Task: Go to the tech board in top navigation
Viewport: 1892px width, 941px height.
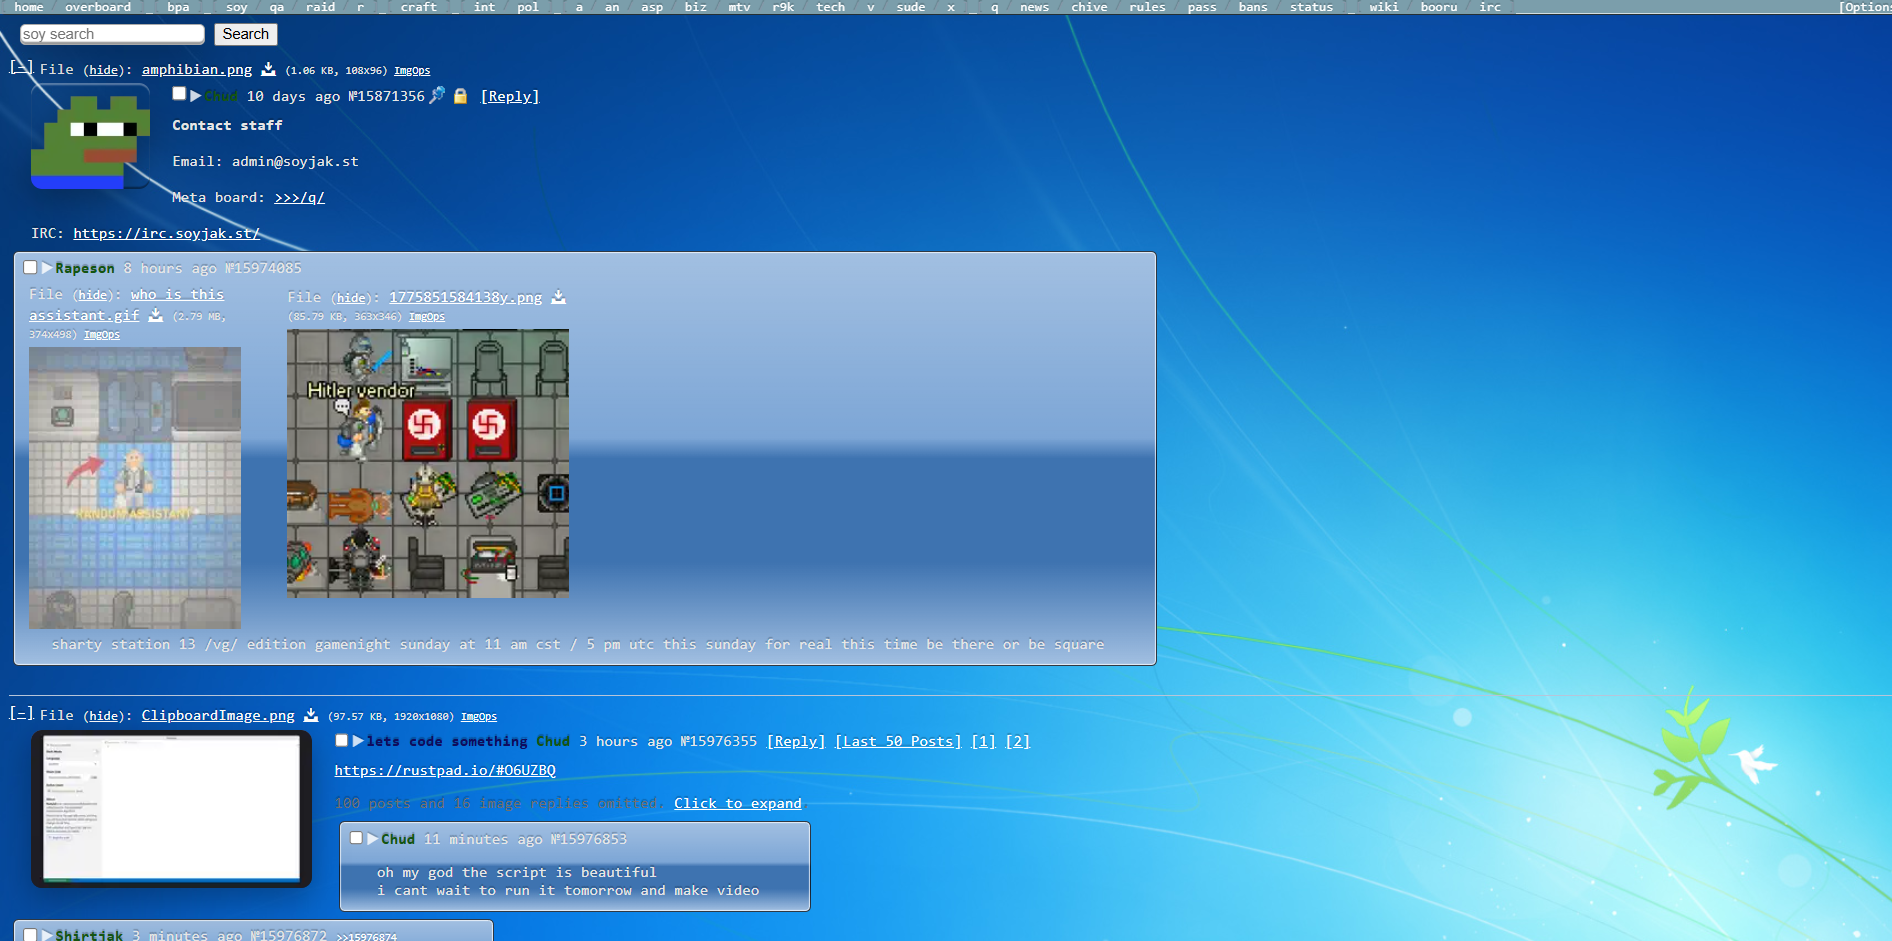Action: 830,7
